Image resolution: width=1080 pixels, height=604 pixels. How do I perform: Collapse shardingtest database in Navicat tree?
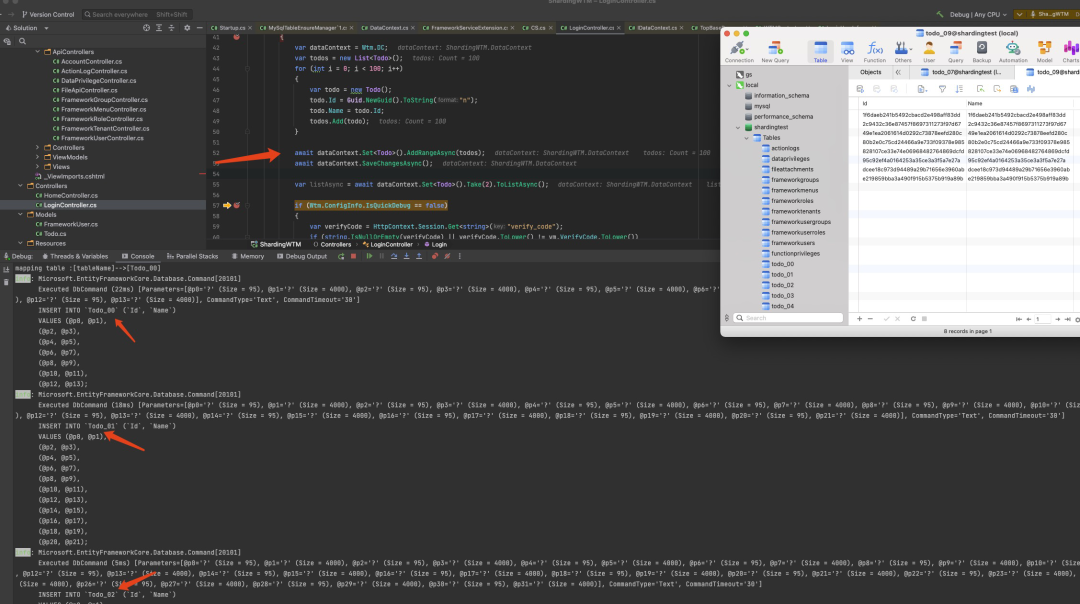pos(738,127)
